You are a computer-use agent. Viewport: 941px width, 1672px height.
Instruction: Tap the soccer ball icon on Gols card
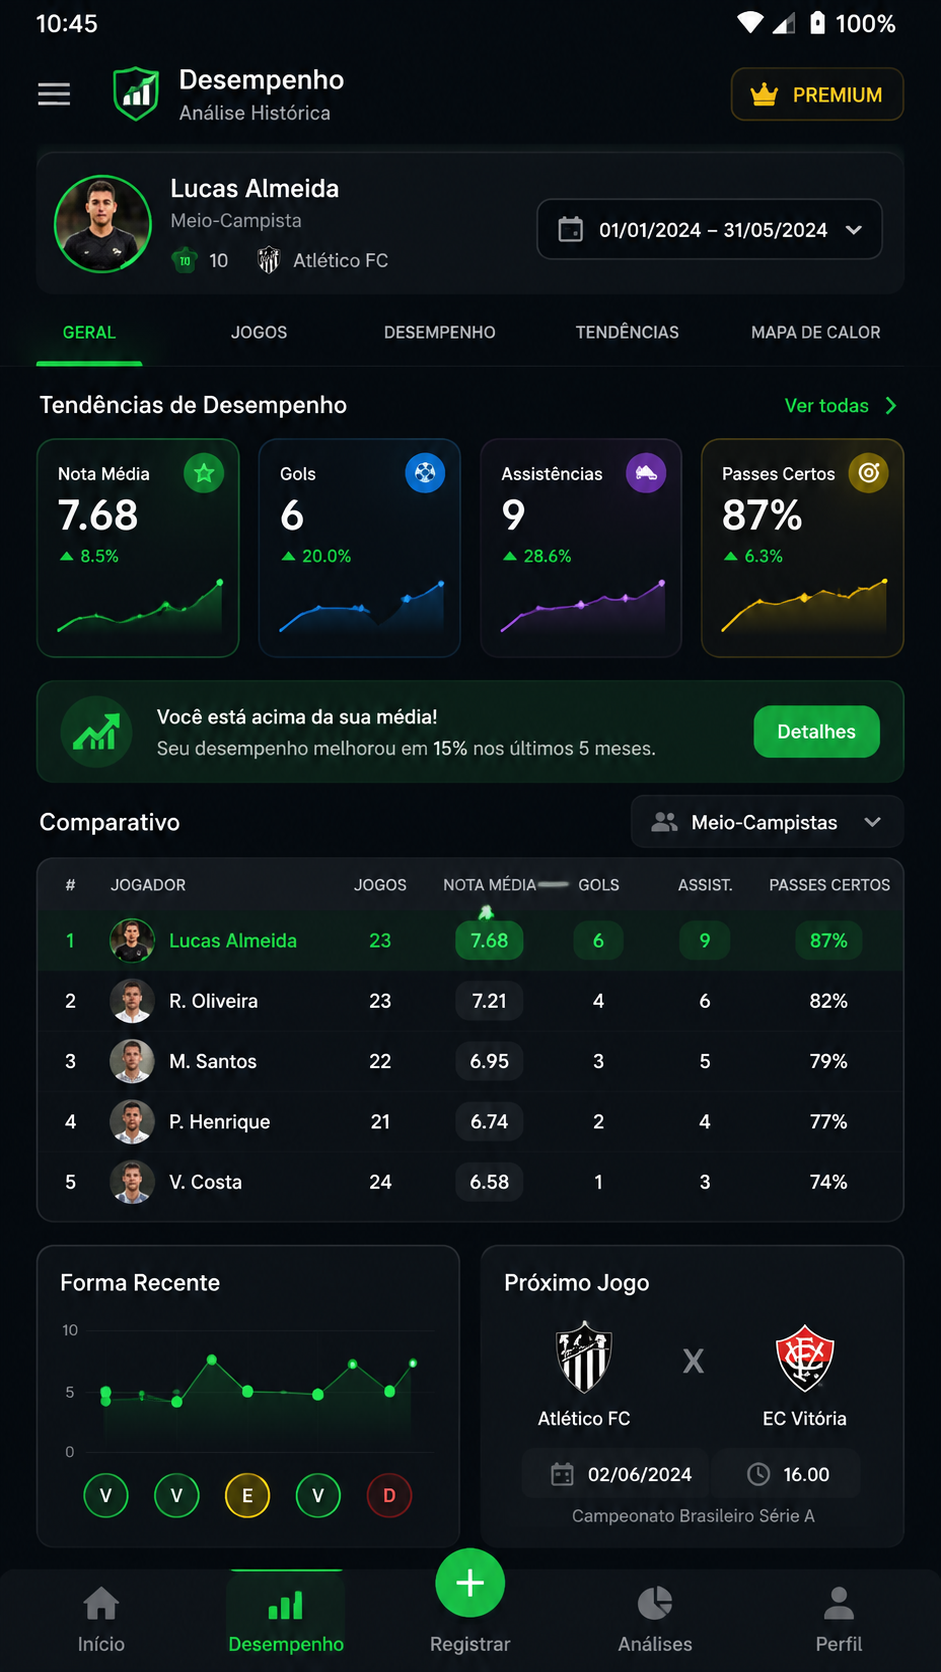425,473
